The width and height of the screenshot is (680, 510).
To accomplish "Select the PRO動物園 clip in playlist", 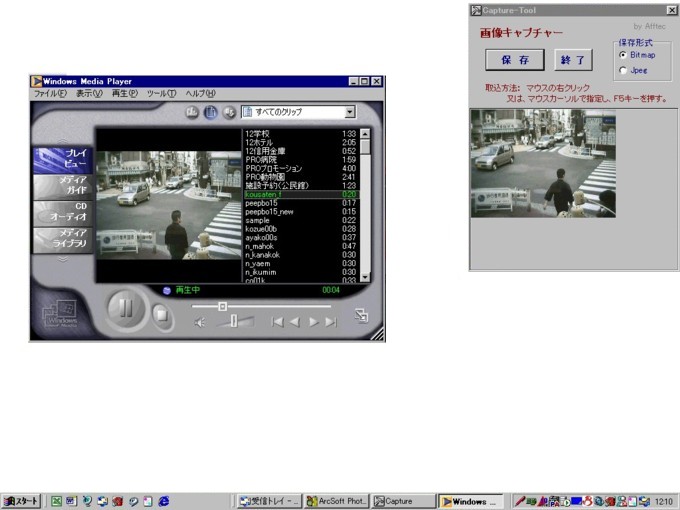I will coord(300,177).
